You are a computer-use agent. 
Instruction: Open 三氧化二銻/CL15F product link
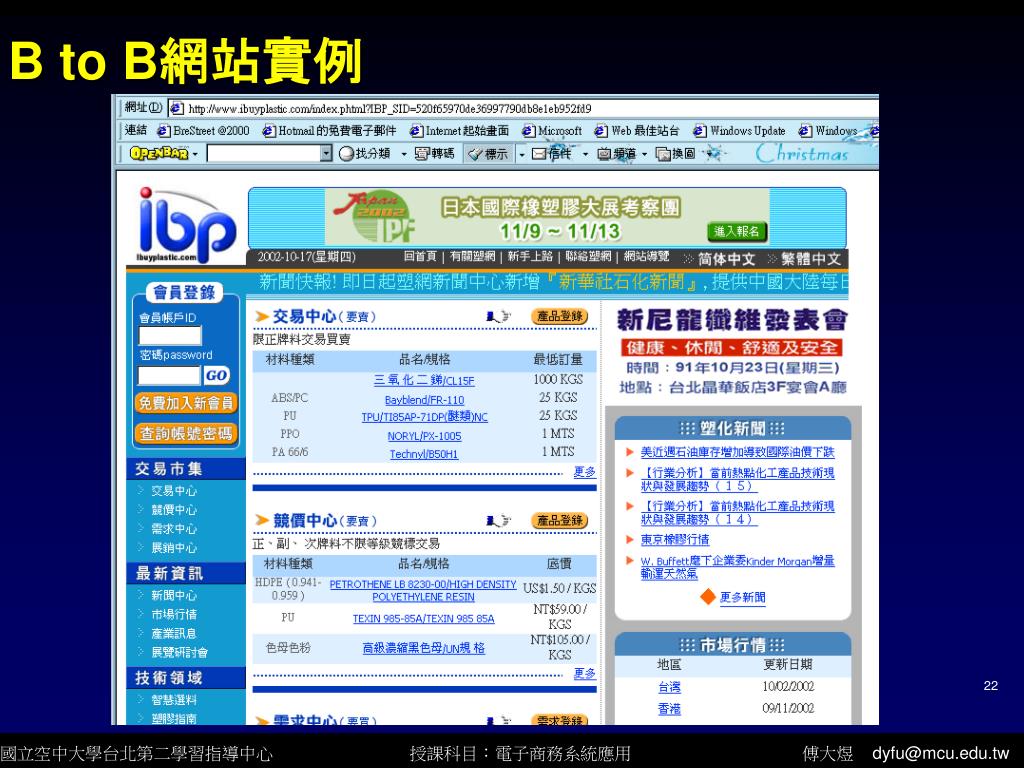click(424, 380)
